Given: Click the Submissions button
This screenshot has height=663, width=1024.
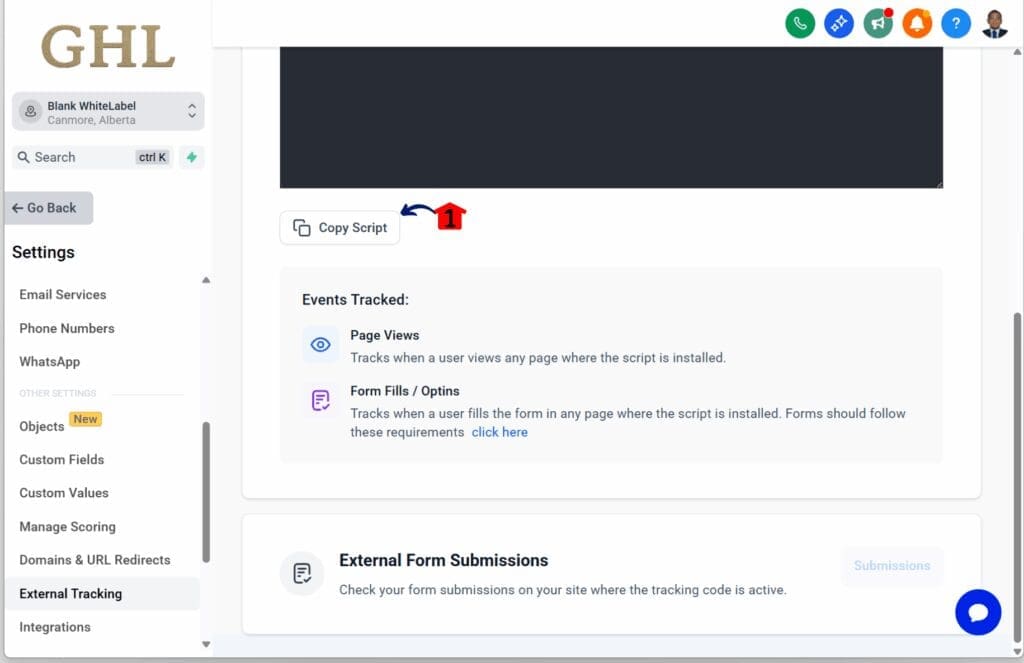Looking at the screenshot, I should [x=892, y=566].
